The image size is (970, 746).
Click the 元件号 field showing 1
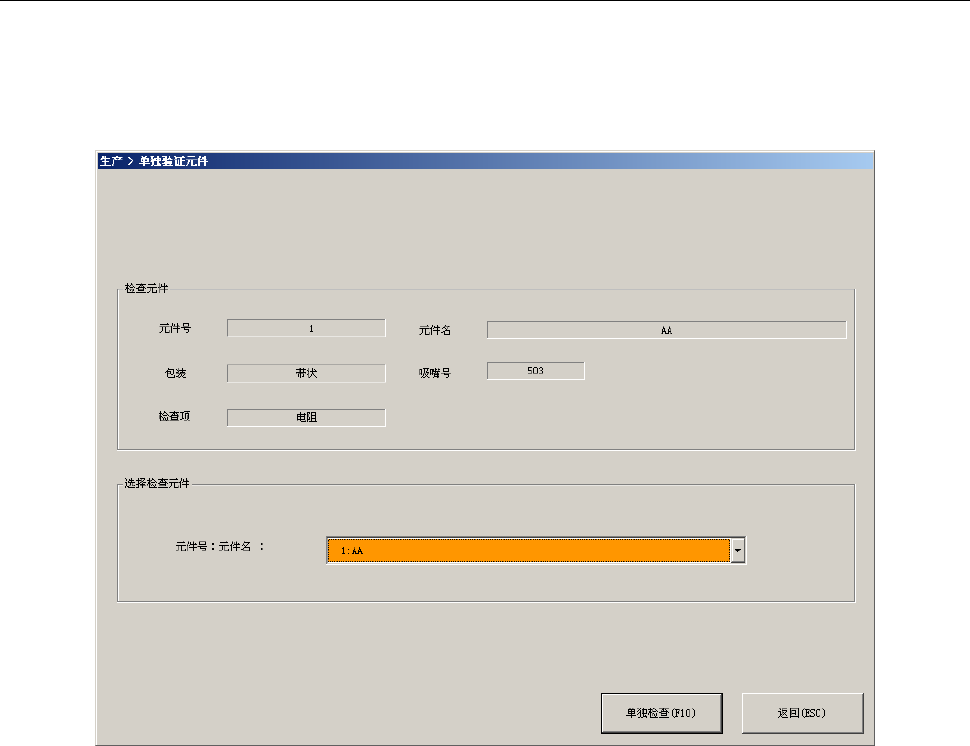click(x=306, y=328)
